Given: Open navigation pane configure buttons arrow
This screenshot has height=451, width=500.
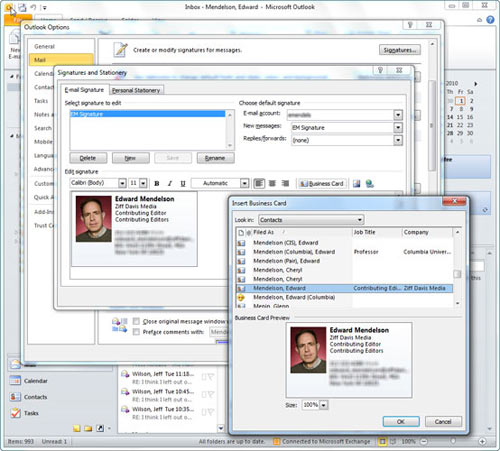Looking at the screenshot, I should pyautogui.click(x=109, y=429).
